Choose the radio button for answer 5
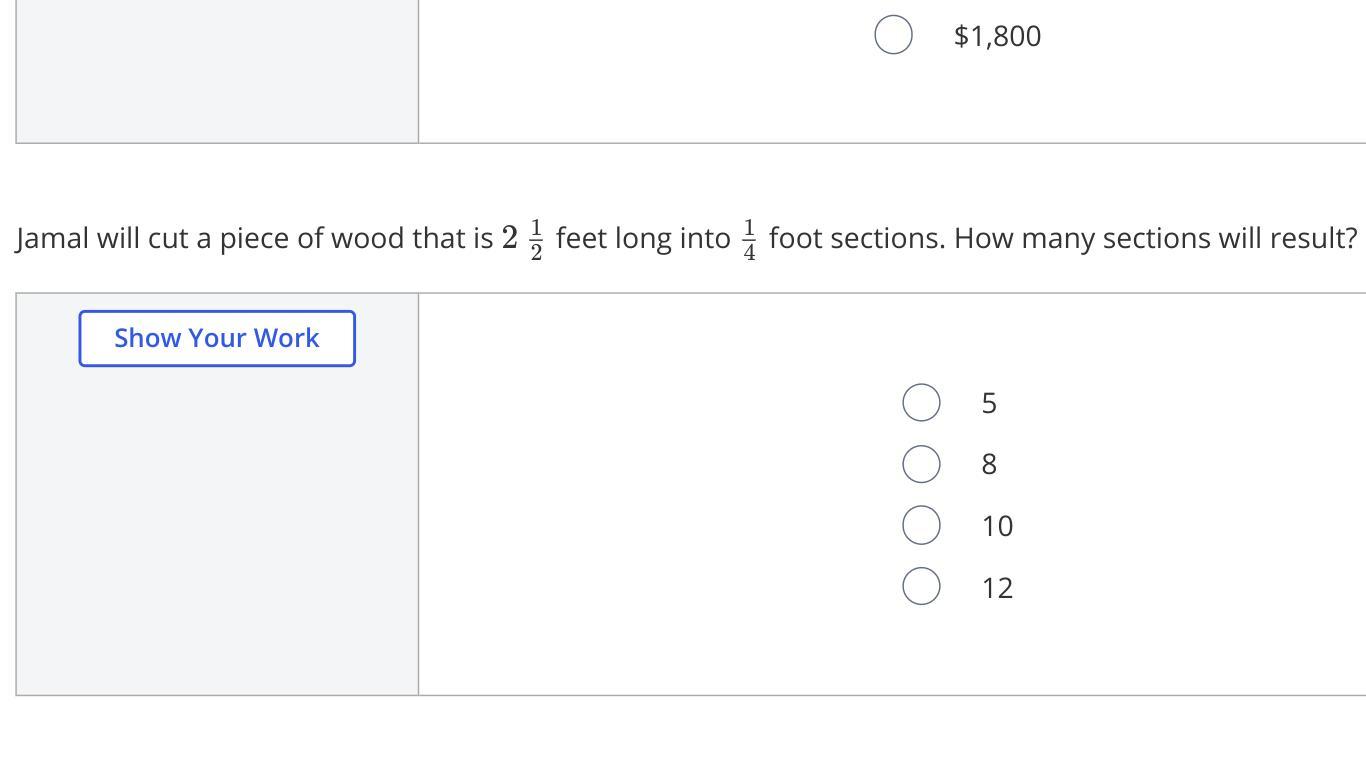 click(x=920, y=402)
